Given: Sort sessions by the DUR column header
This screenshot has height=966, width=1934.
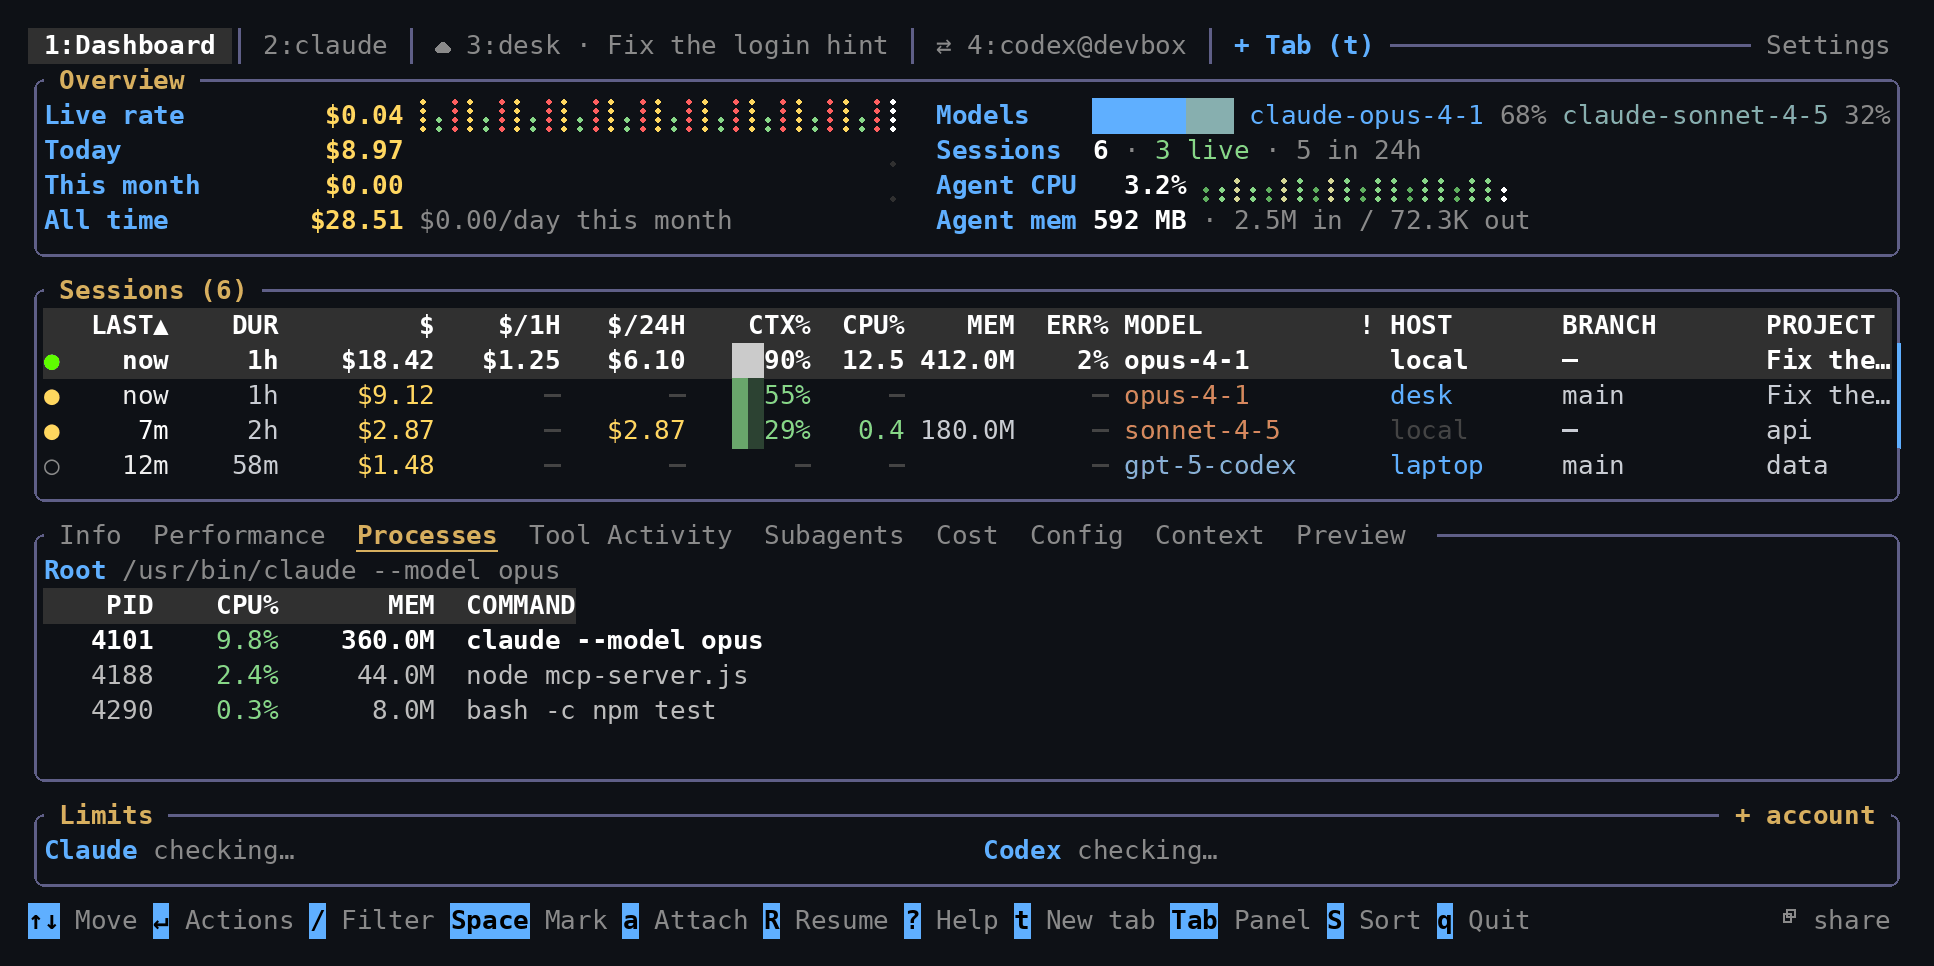Looking at the screenshot, I should click(255, 325).
